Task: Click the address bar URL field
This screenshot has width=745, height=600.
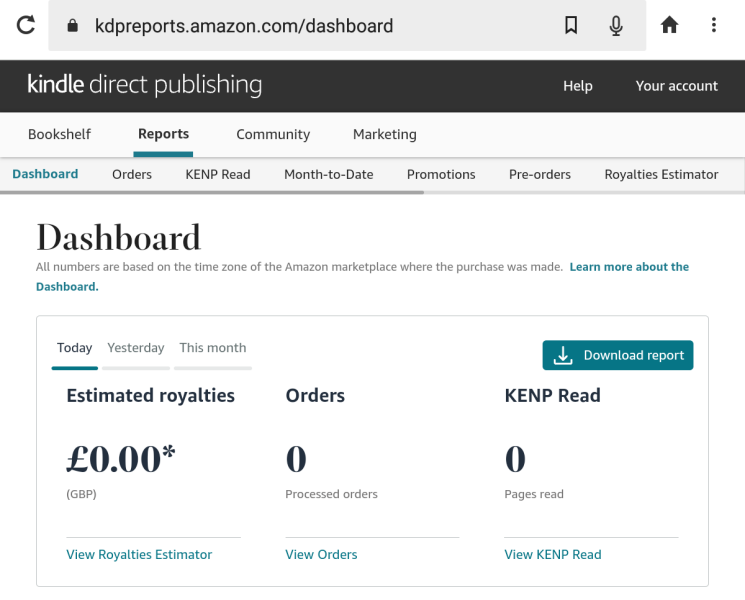Action: (x=300, y=26)
